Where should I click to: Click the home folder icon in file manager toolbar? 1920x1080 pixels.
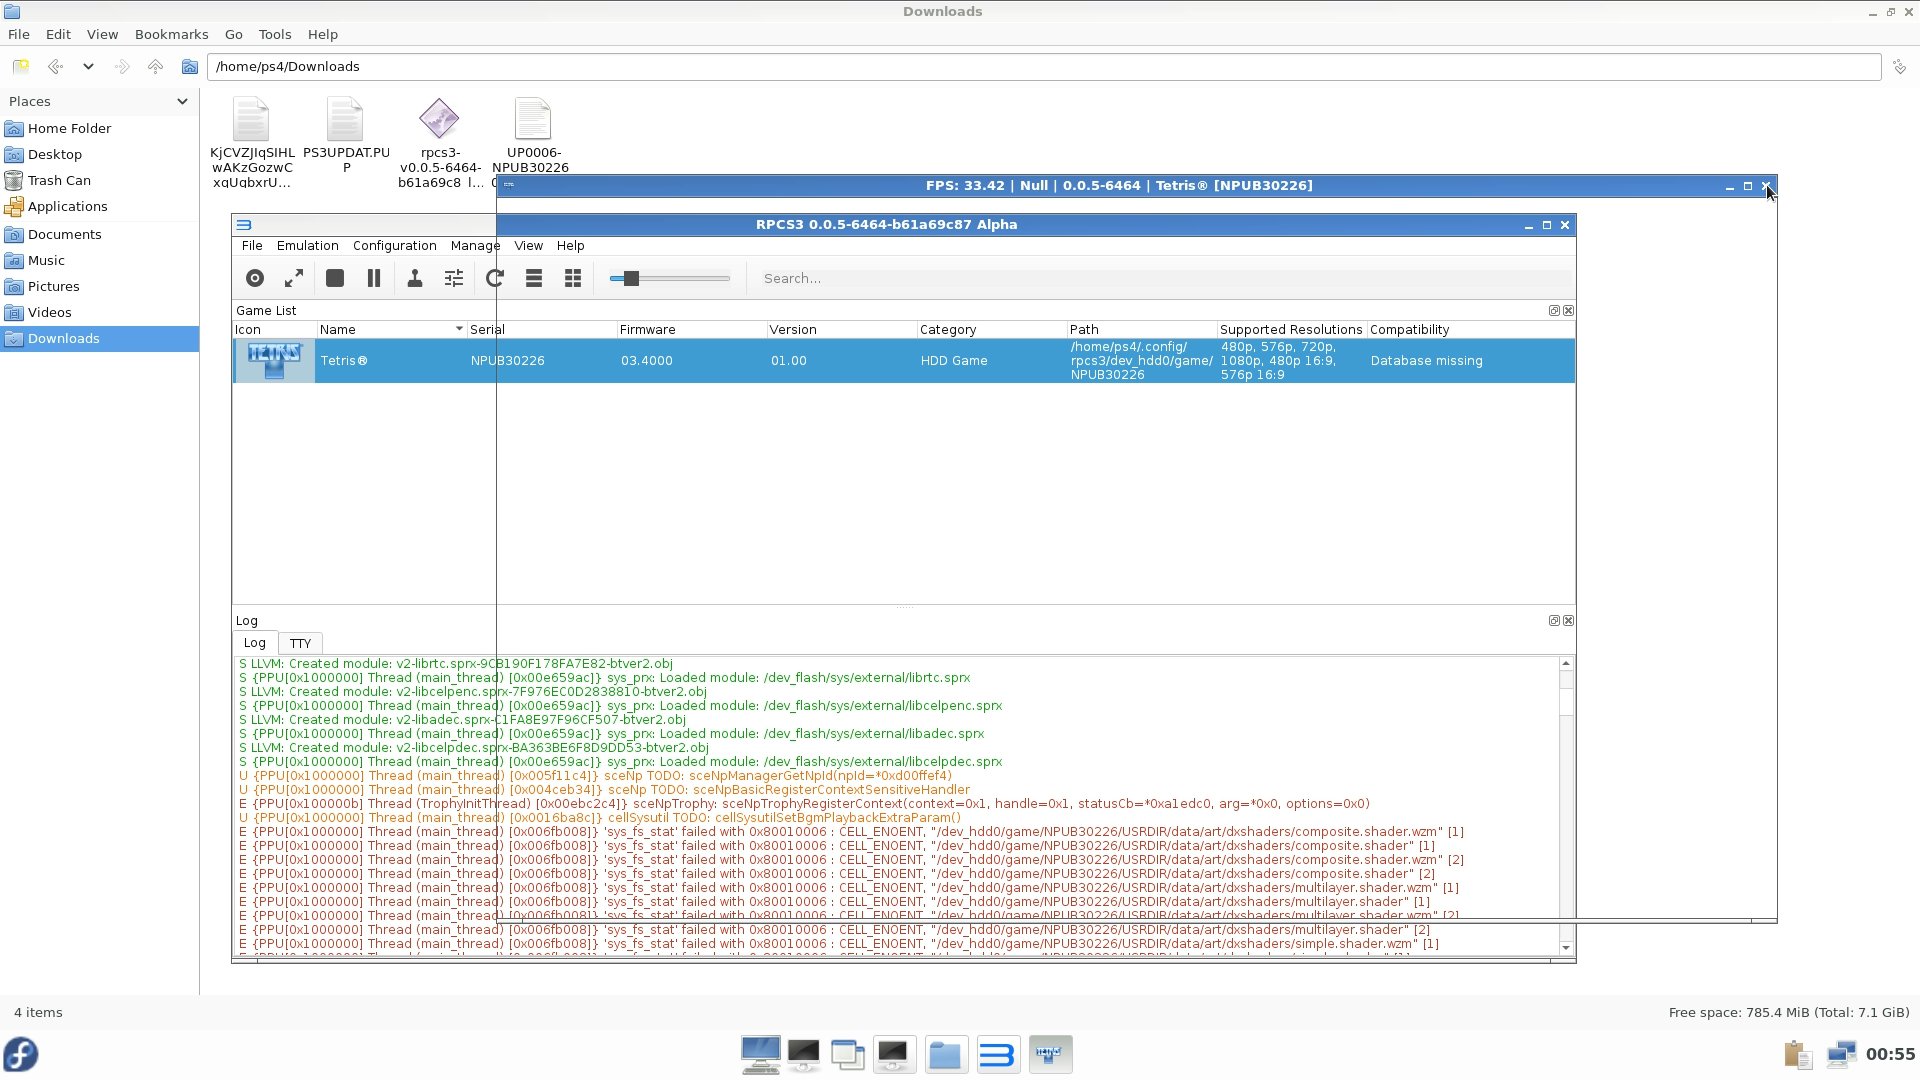coord(189,67)
